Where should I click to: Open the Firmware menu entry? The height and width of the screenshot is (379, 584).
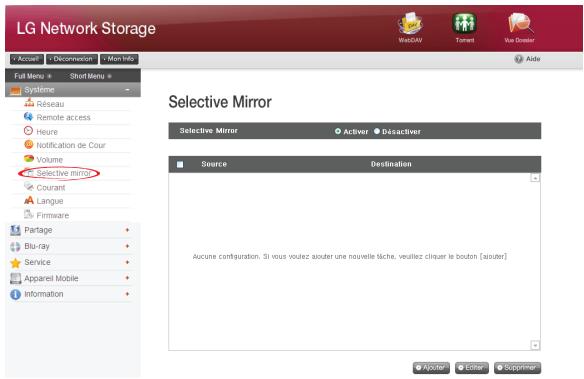(53, 215)
